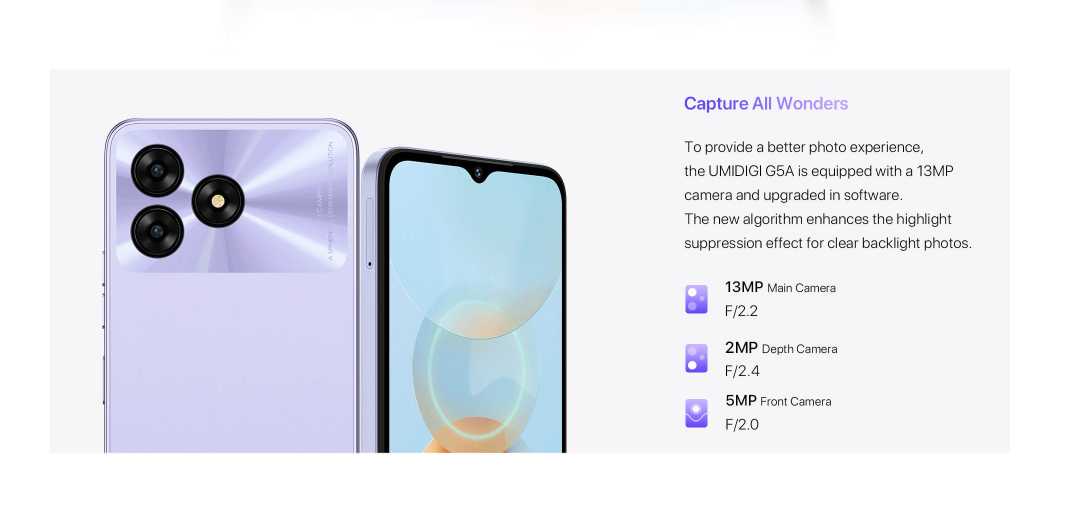Select the Capture All Wonders heading
Screen dimensions: 1081x530
tap(766, 103)
